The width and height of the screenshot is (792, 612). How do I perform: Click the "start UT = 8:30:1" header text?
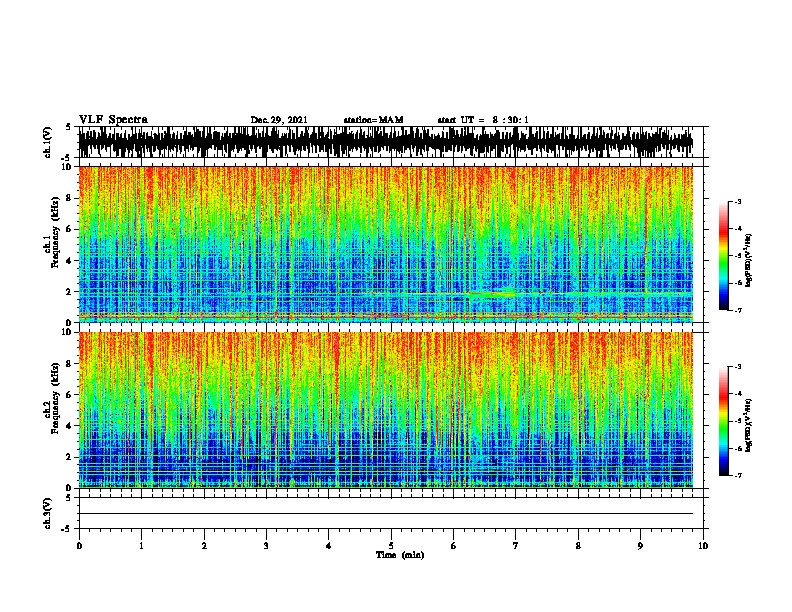coord(483,120)
